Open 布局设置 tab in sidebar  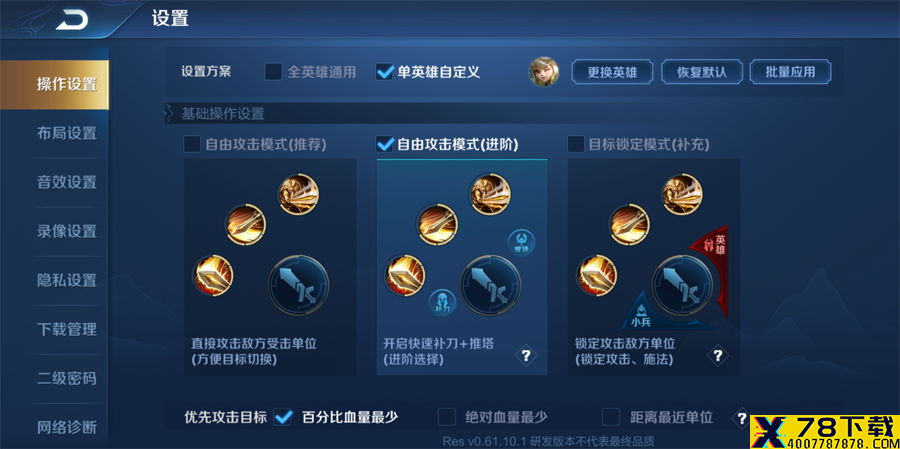coord(67,133)
